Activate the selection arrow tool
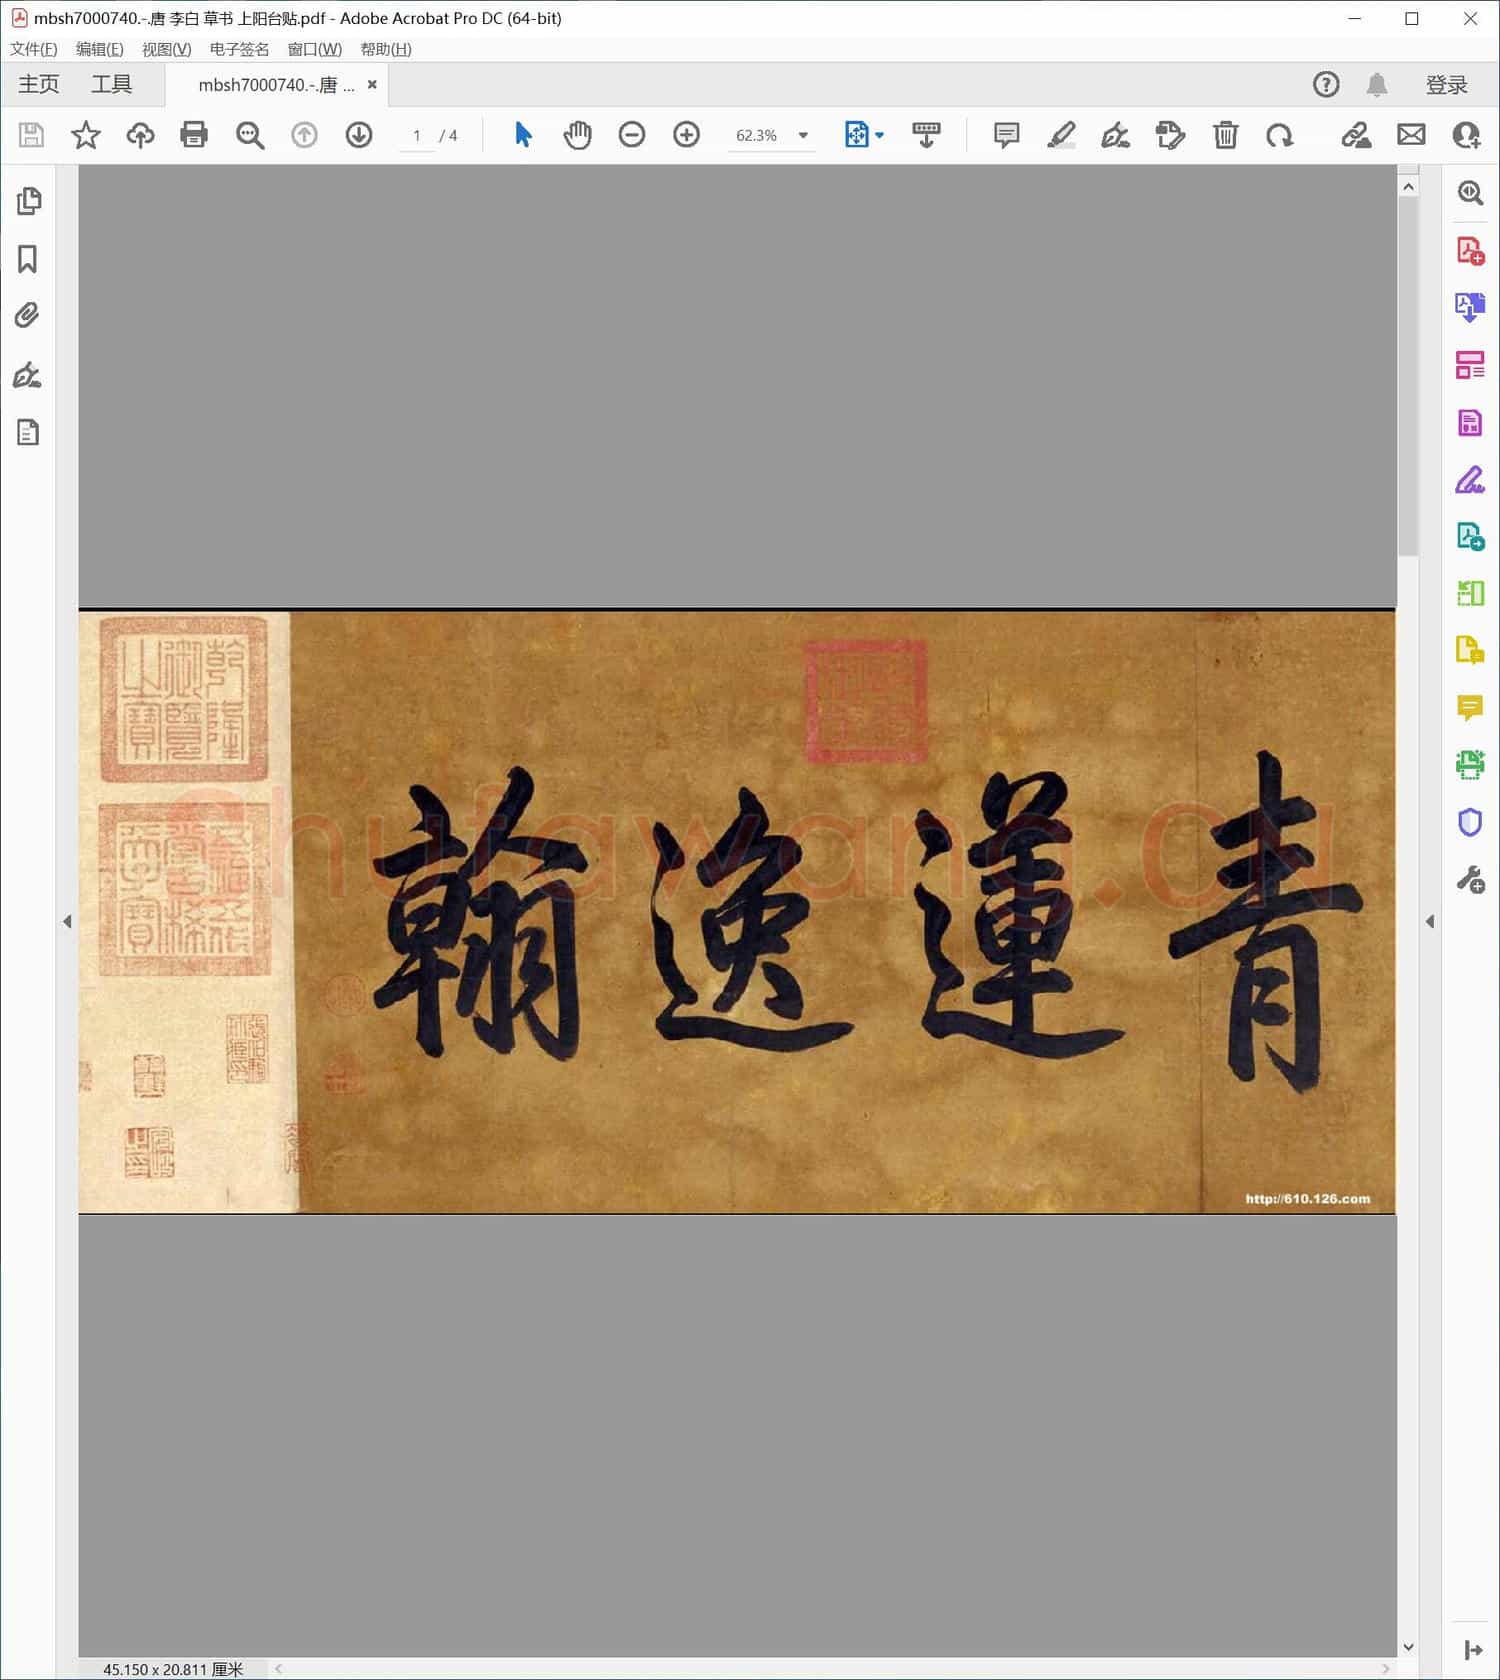Viewport: 1500px width, 1680px height. pos(523,134)
